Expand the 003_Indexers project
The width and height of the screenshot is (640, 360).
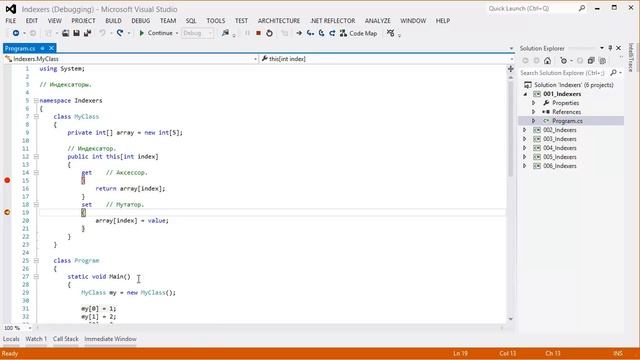pyautogui.click(x=525, y=139)
